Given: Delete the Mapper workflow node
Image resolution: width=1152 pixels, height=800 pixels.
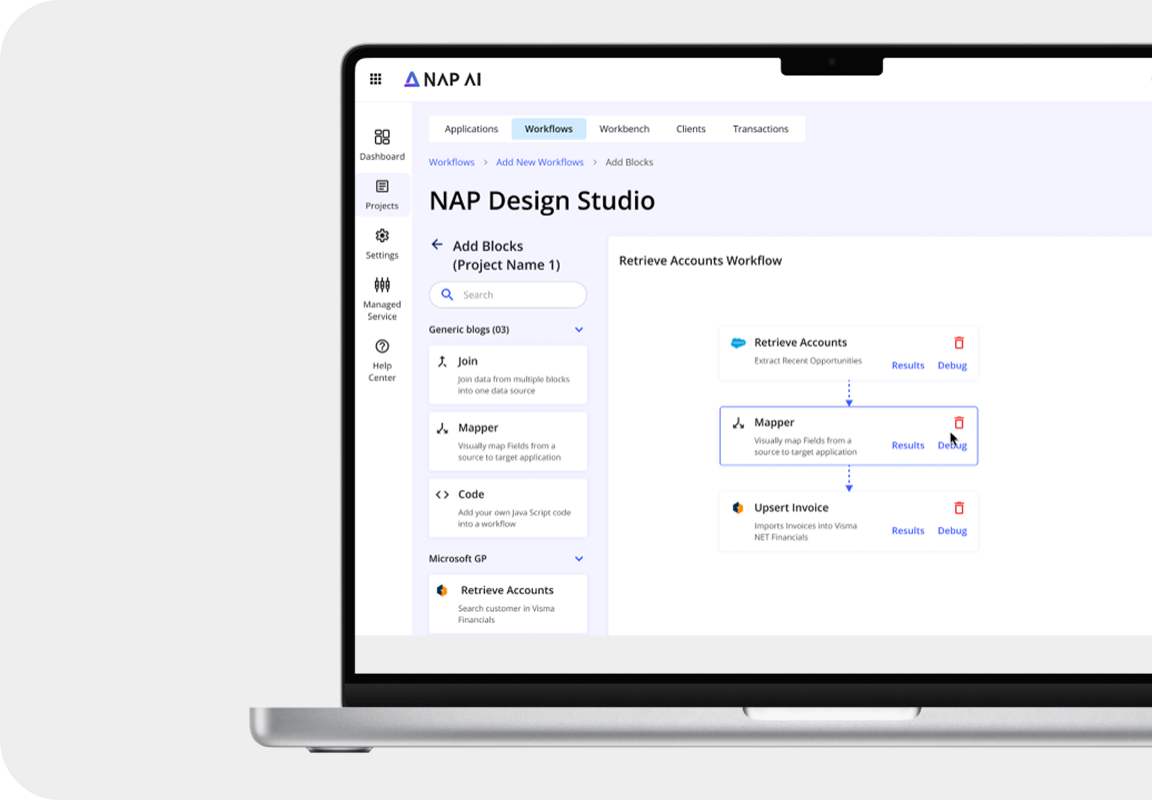Looking at the screenshot, I should [959, 423].
